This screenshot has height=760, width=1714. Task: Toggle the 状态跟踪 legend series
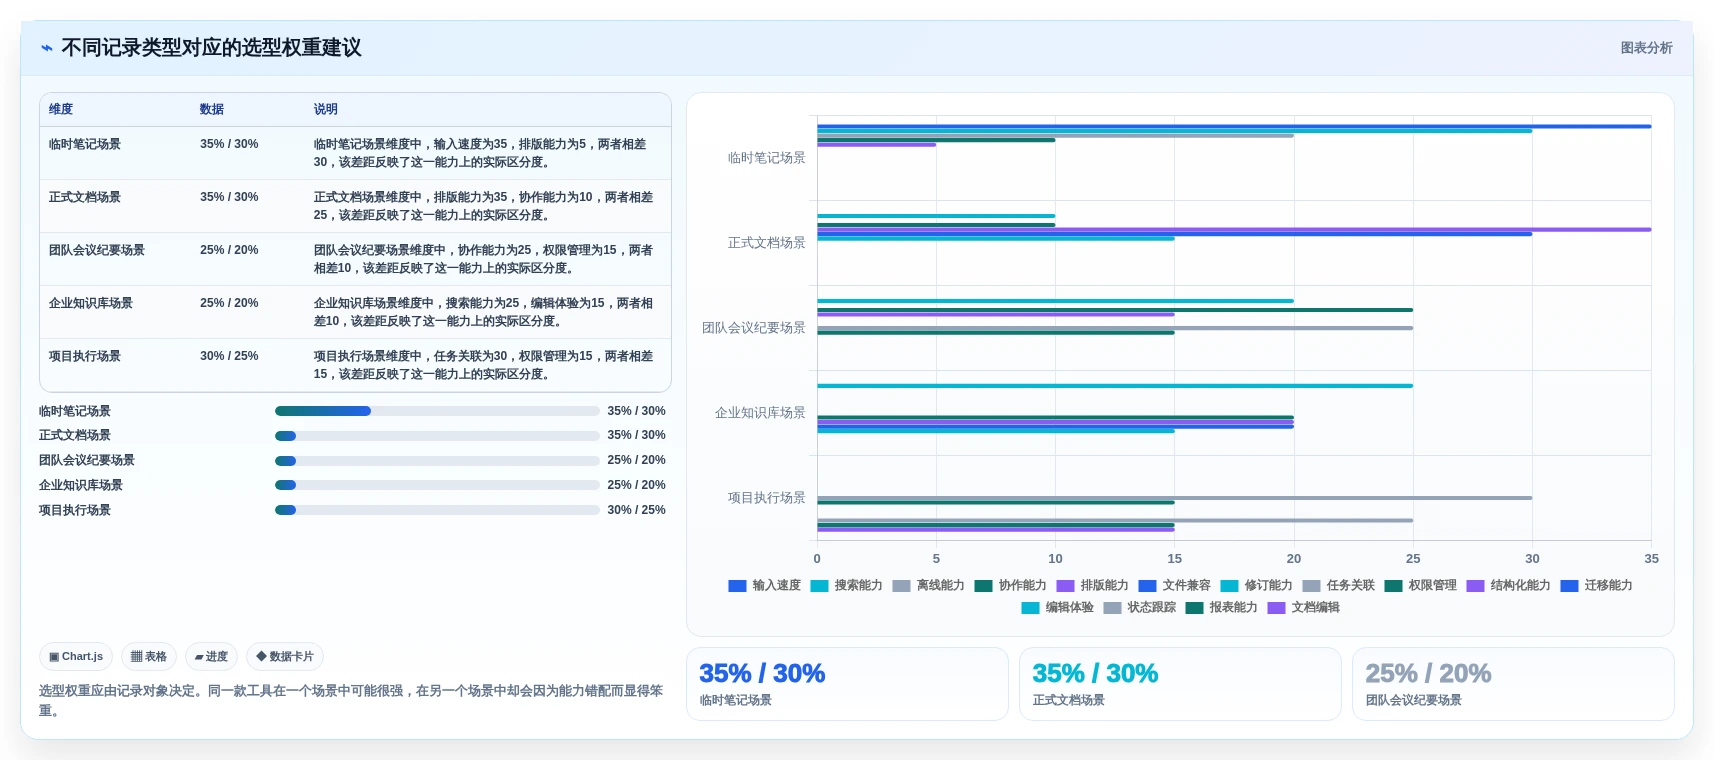point(1140,607)
